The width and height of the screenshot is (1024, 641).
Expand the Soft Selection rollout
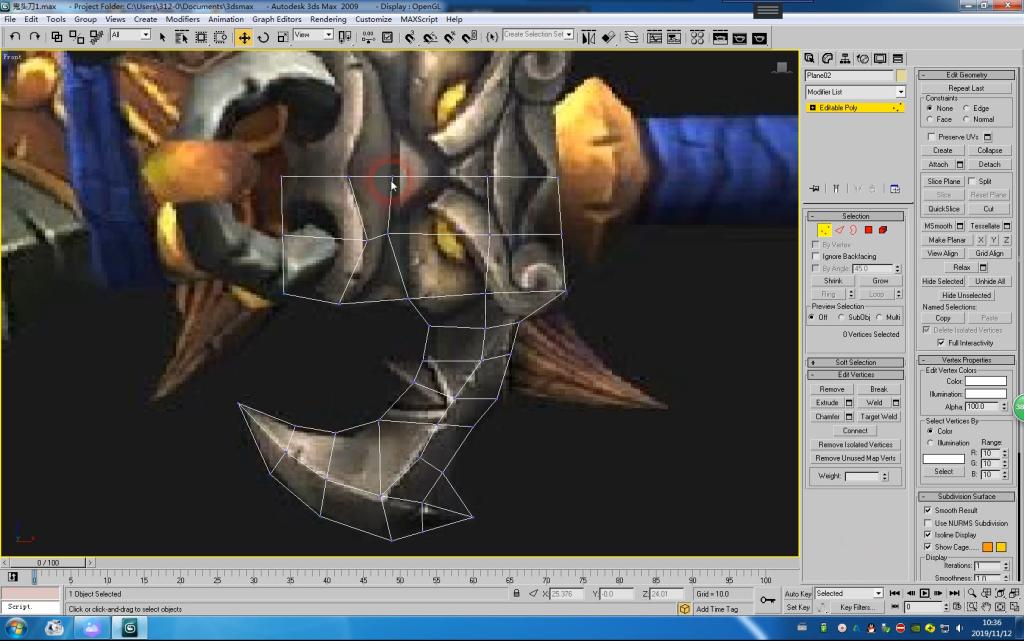tap(856, 362)
